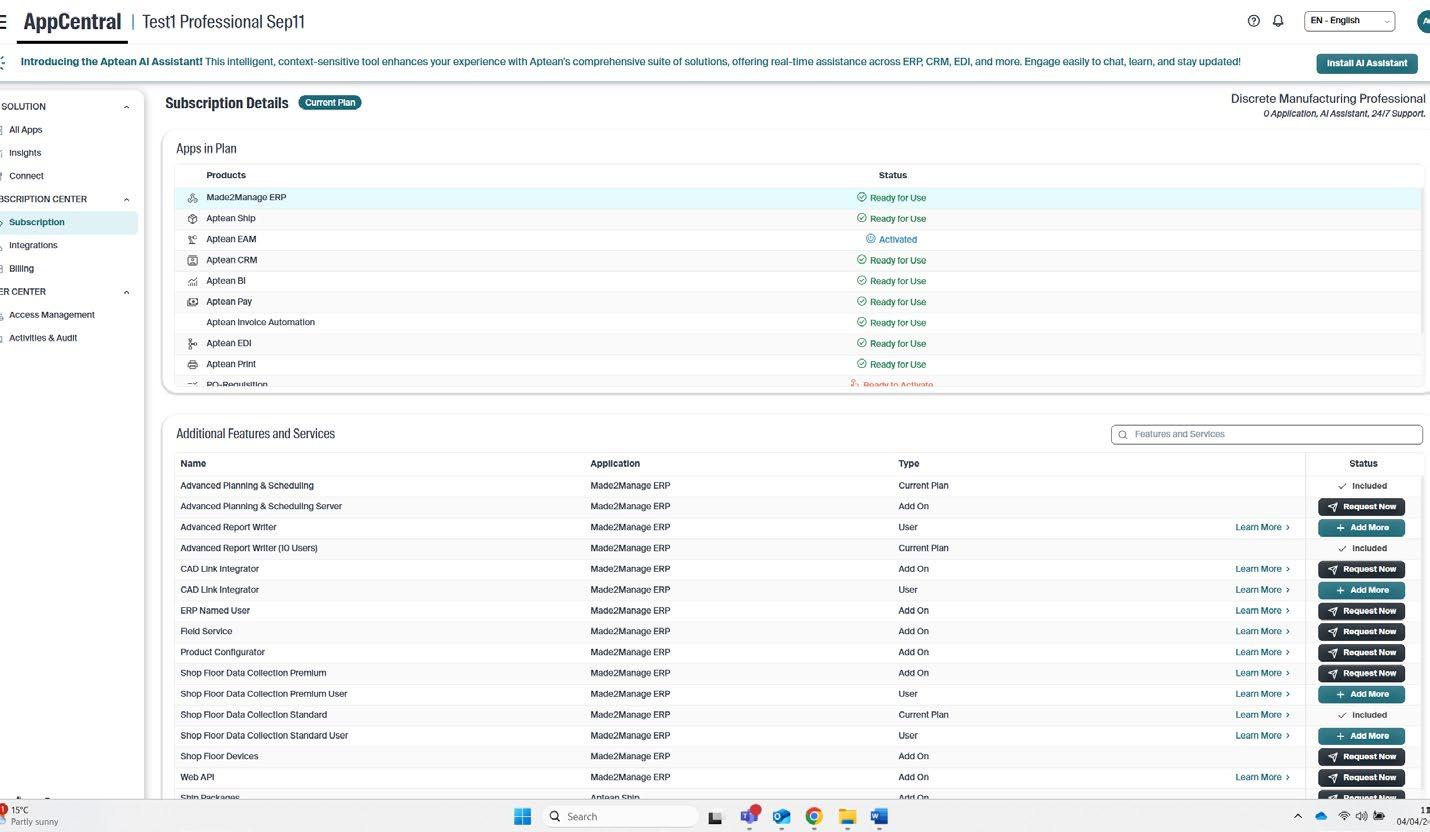The height and width of the screenshot is (832, 1430).
Task: Open the notifications bell
Action: point(1278,21)
